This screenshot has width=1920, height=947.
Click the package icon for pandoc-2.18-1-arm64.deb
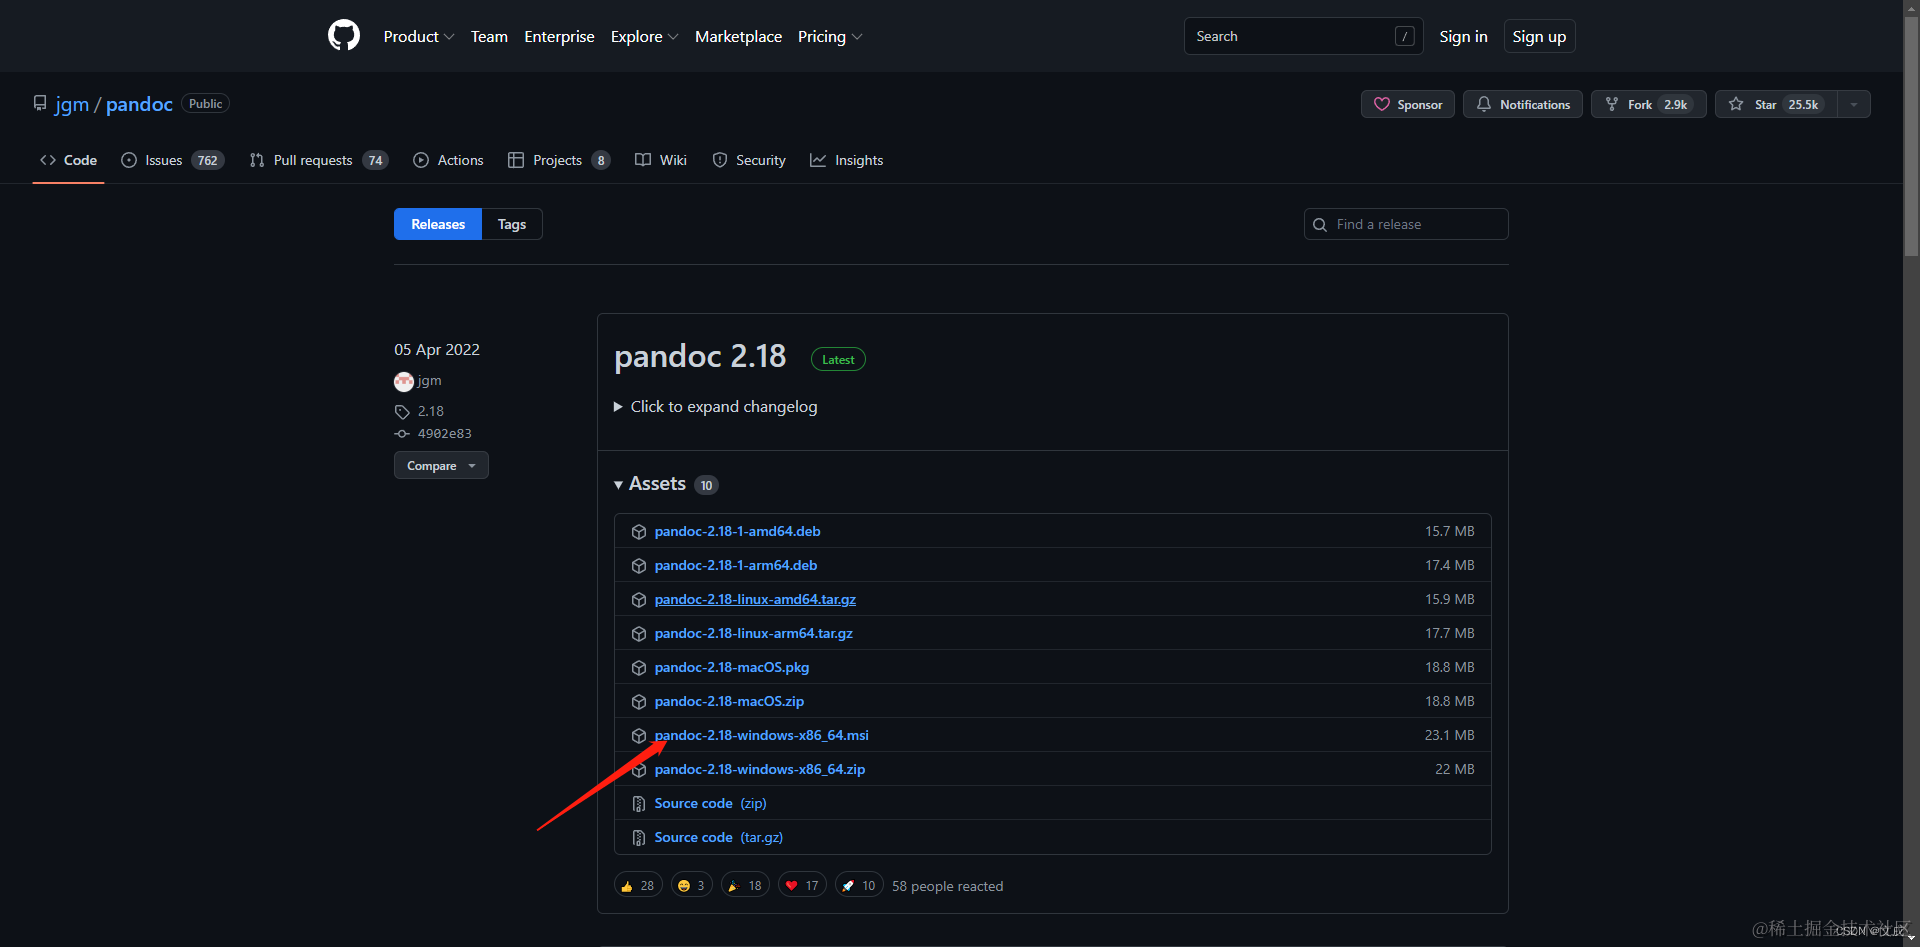[639, 566]
